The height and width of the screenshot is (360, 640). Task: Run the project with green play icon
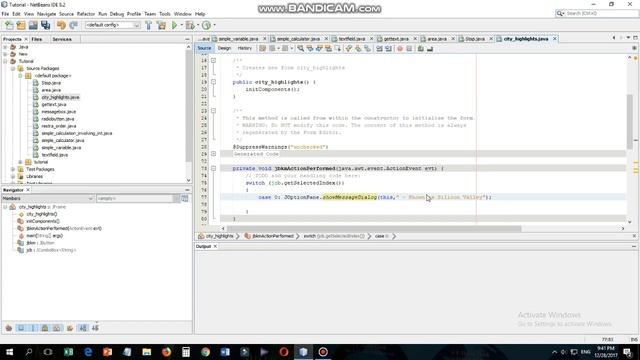[x=174, y=25]
